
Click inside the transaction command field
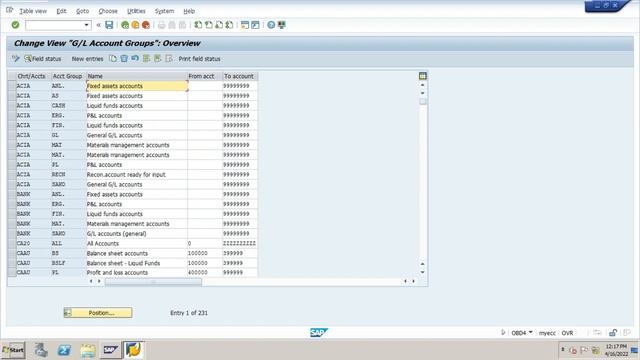[55, 25]
